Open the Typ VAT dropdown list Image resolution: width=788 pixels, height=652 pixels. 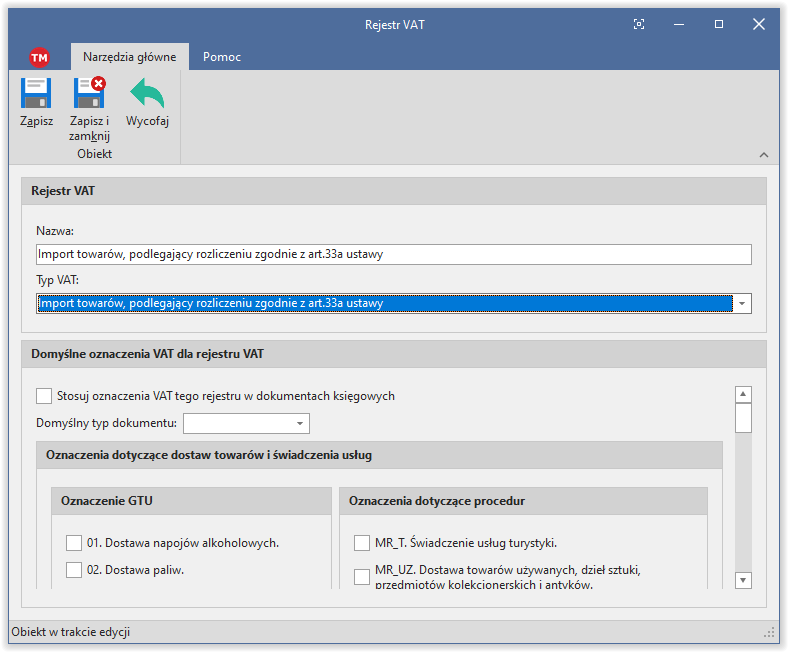[x=742, y=304]
